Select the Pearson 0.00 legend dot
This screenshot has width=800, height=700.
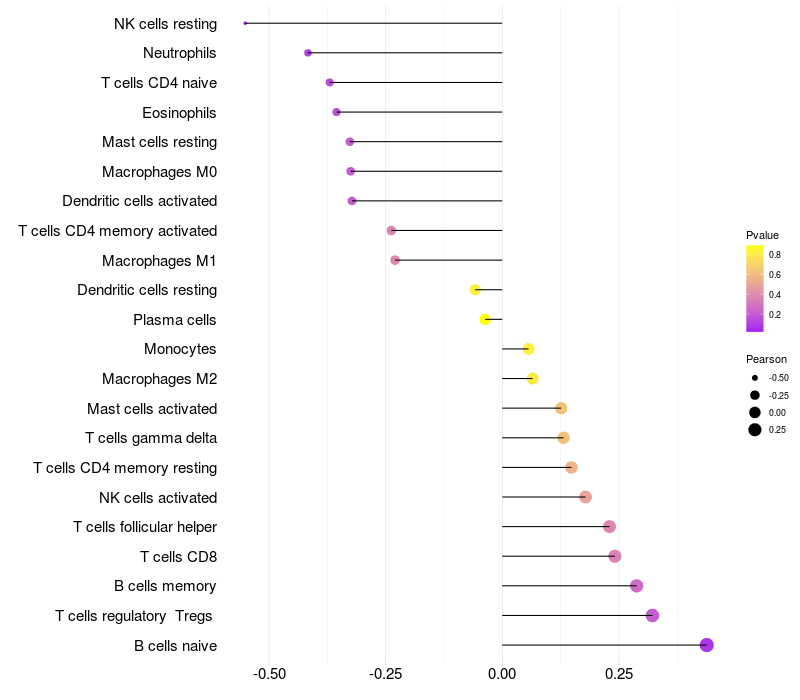click(x=755, y=412)
